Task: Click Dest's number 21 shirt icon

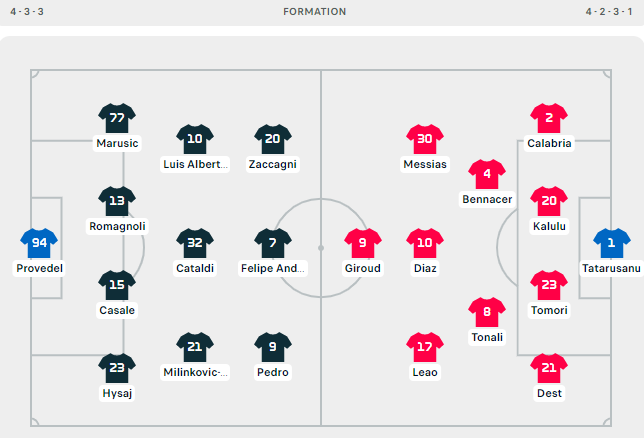Action: [549, 368]
